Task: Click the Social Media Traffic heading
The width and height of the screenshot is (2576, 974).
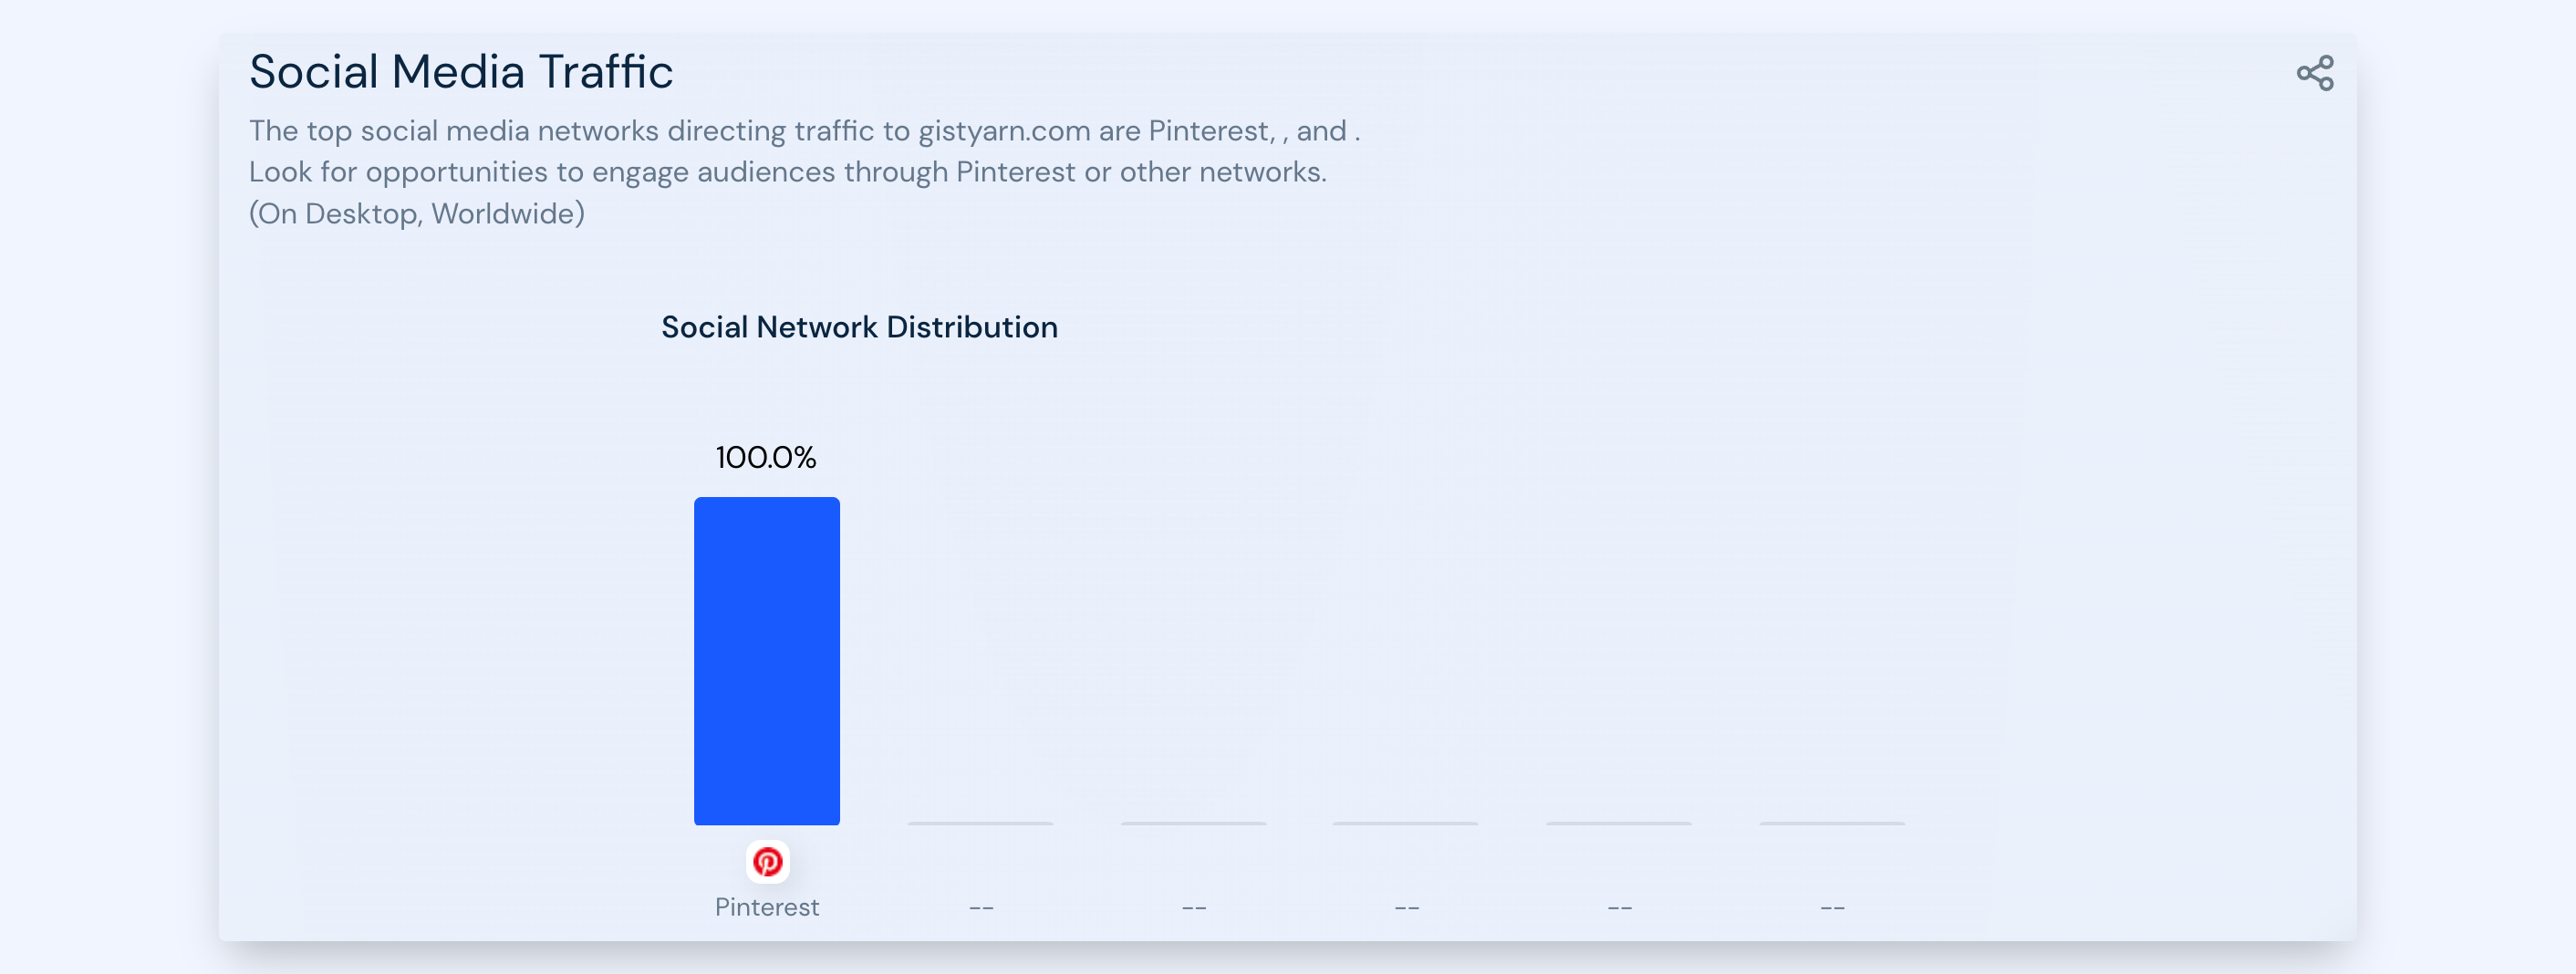Action: coord(461,72)
